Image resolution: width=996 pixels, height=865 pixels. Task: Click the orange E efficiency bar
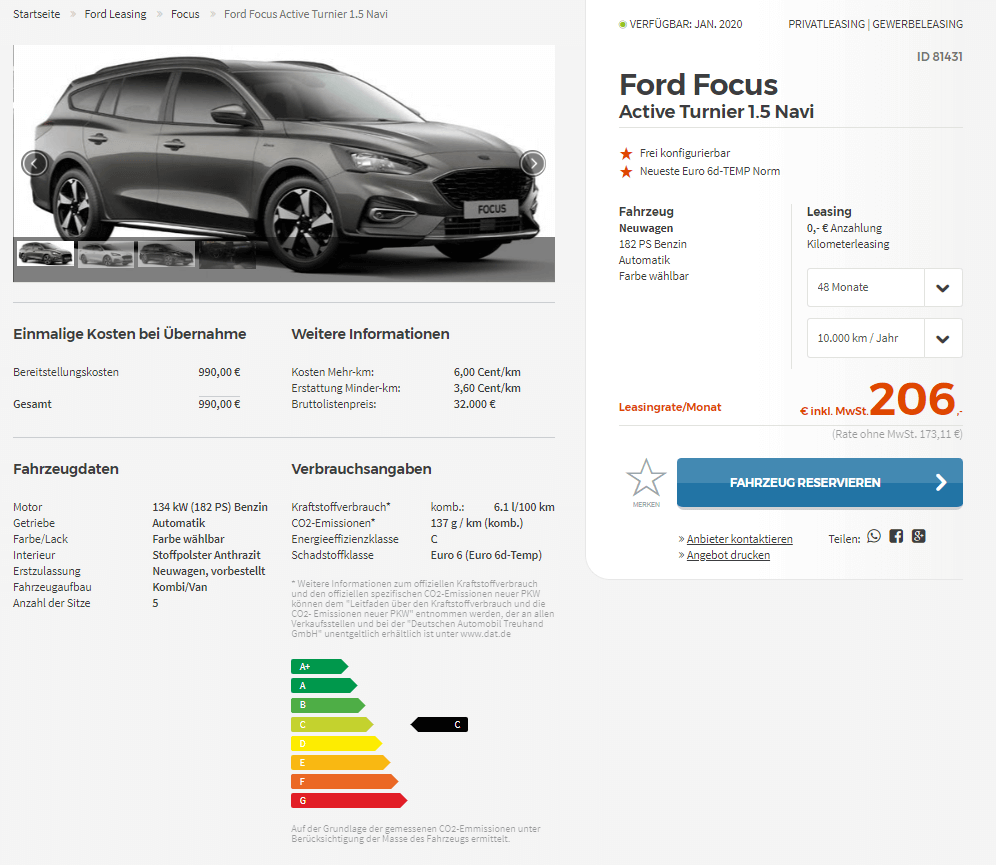click(x=340, y=763)
